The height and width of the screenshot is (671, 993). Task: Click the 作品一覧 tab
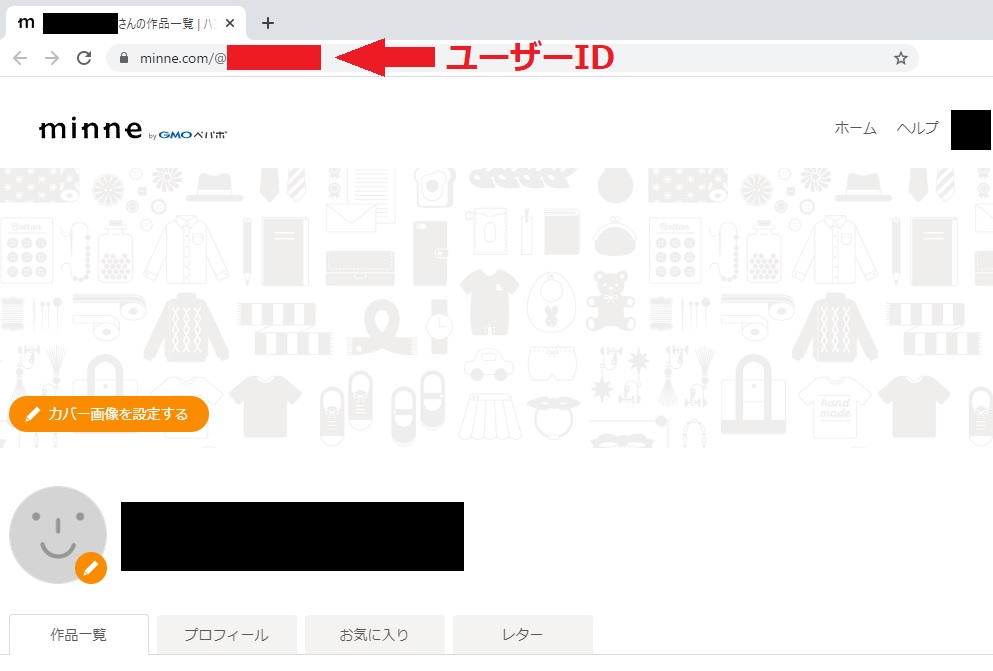(x=77, y=634)
